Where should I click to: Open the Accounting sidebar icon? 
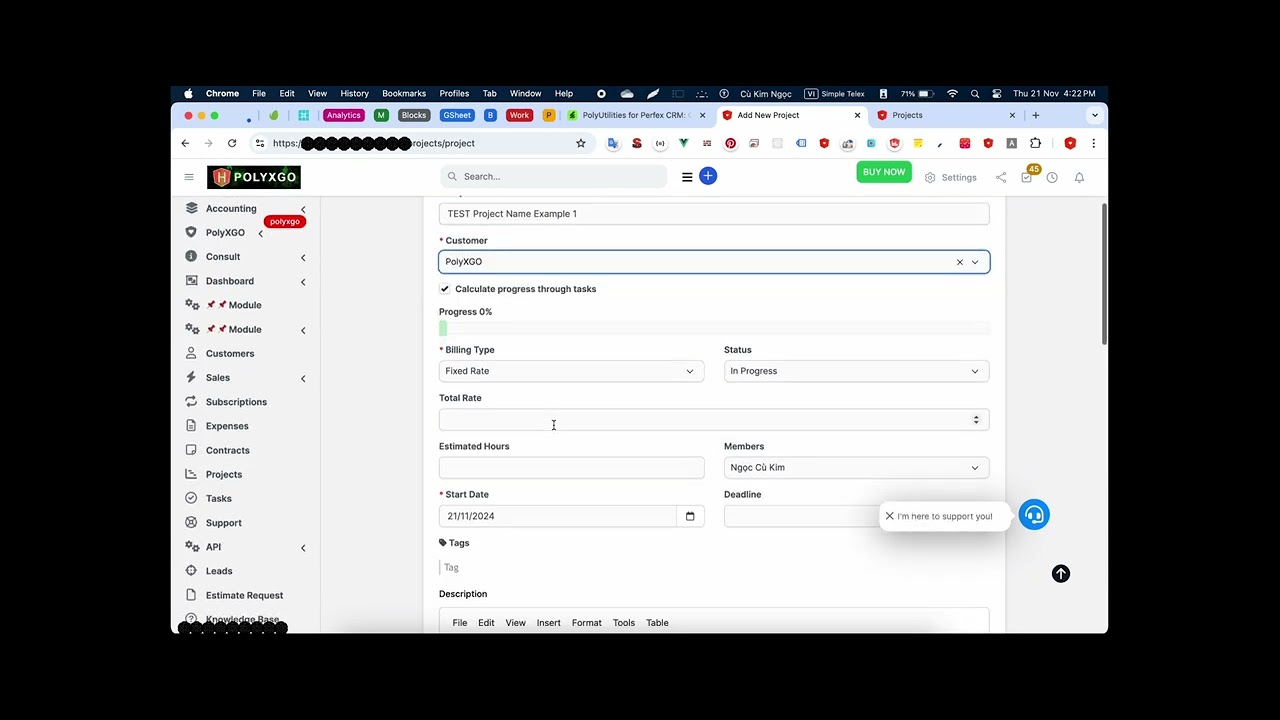[x=191, y=208]
